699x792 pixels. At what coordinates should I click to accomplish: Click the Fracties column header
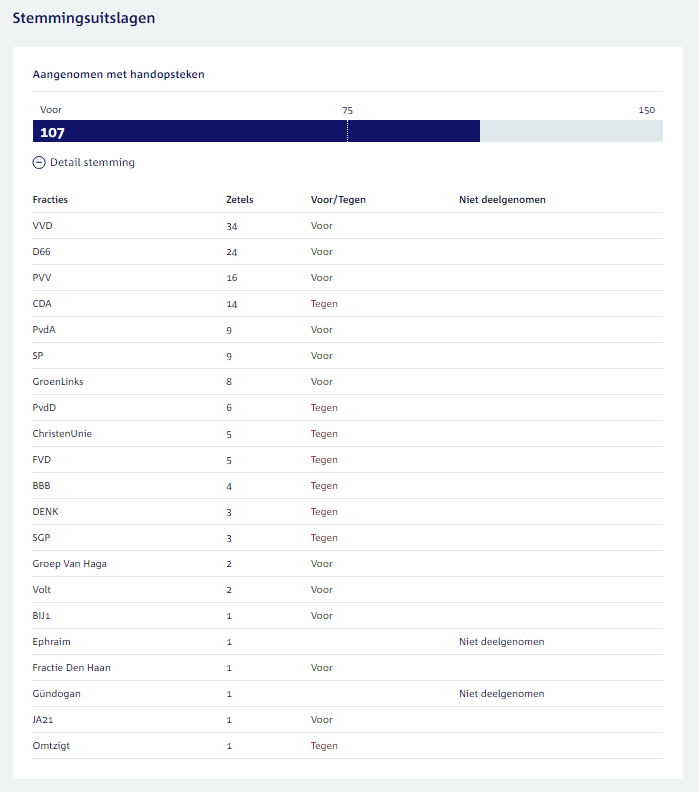tap(50, 200)
